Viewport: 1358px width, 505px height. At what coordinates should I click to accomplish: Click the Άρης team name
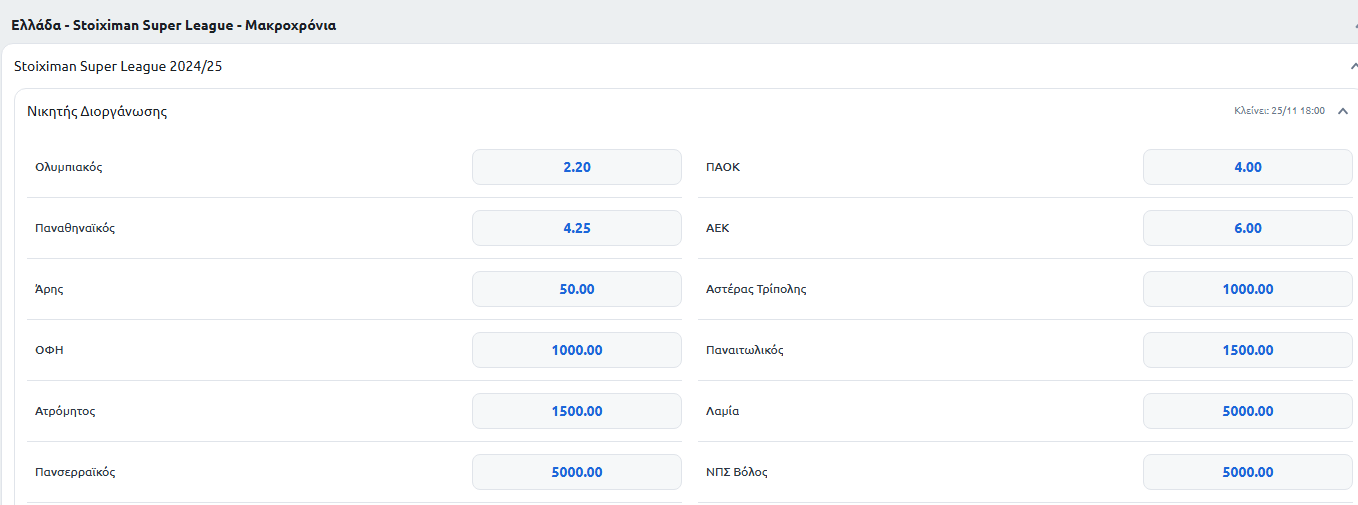click(49, 289)
